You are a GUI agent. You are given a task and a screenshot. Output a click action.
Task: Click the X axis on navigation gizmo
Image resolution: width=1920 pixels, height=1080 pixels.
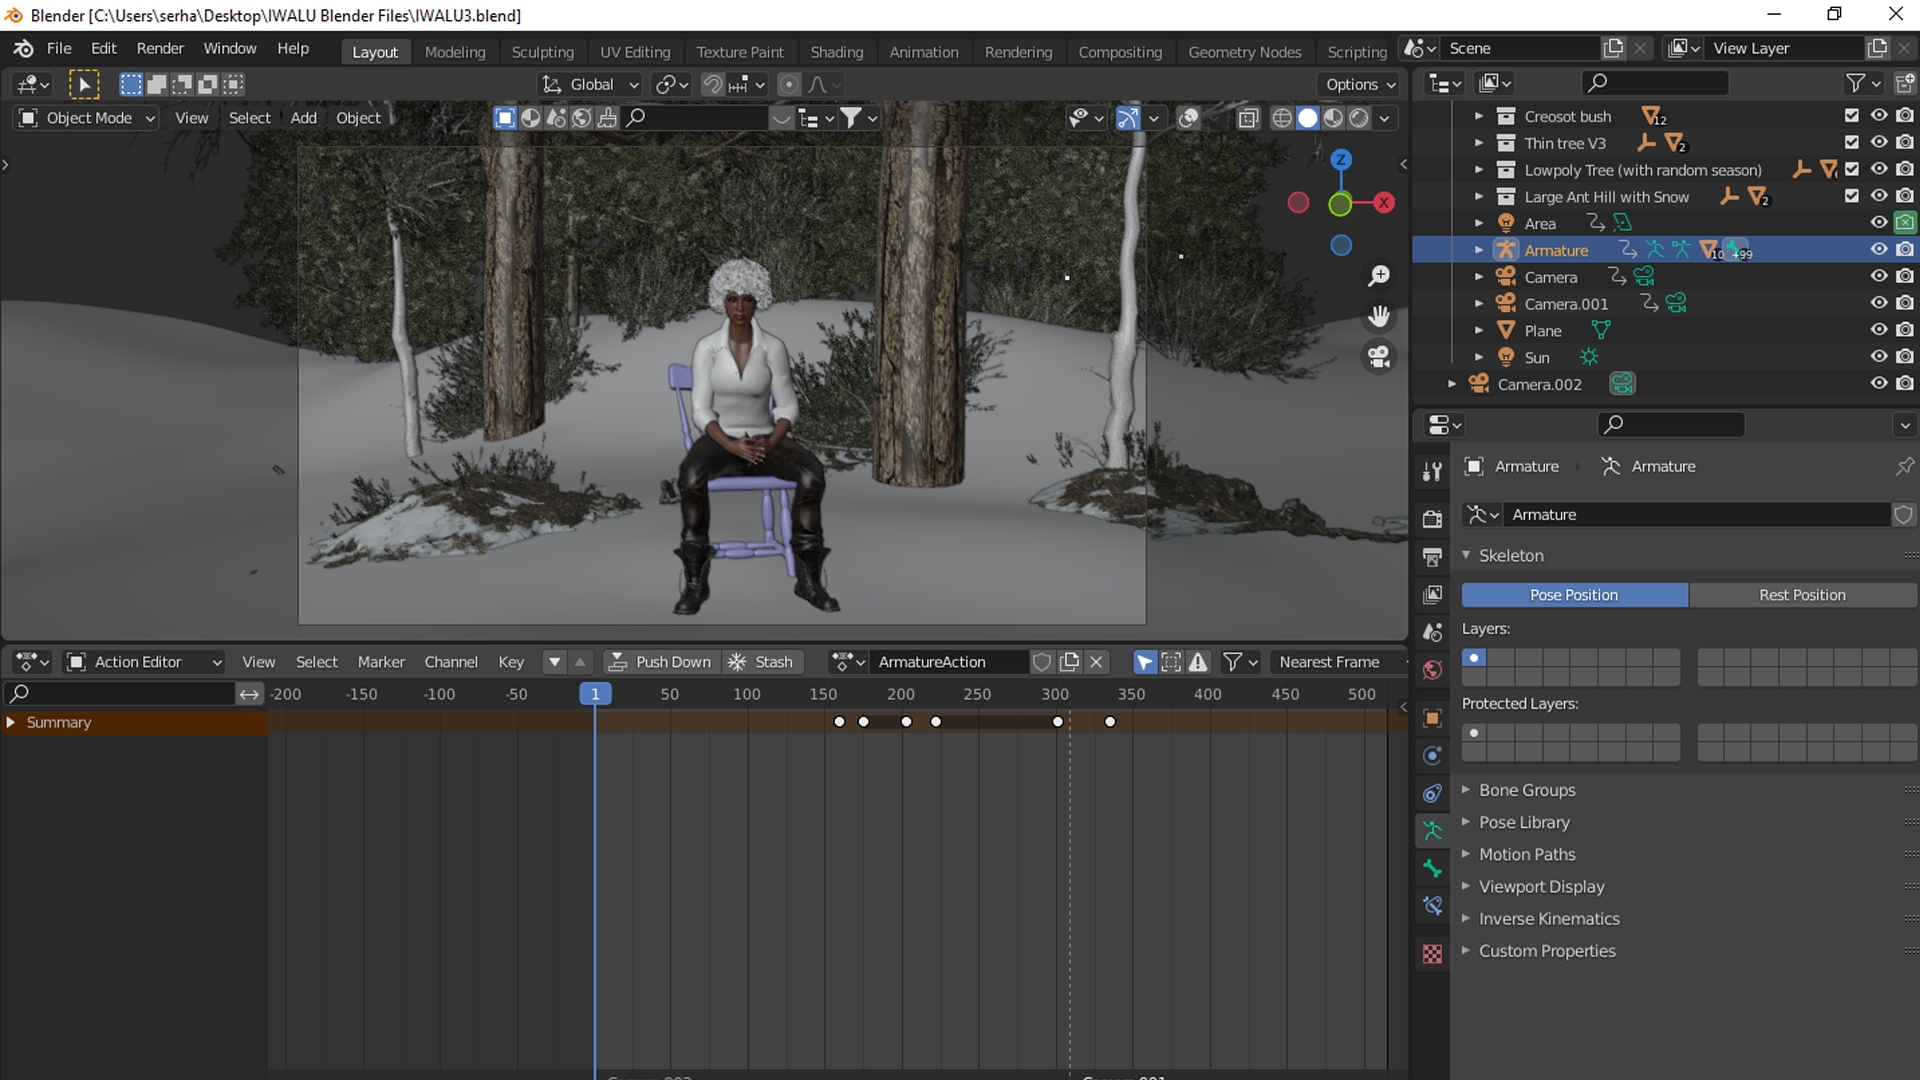pyautogui.click(x=1384, y=203)
